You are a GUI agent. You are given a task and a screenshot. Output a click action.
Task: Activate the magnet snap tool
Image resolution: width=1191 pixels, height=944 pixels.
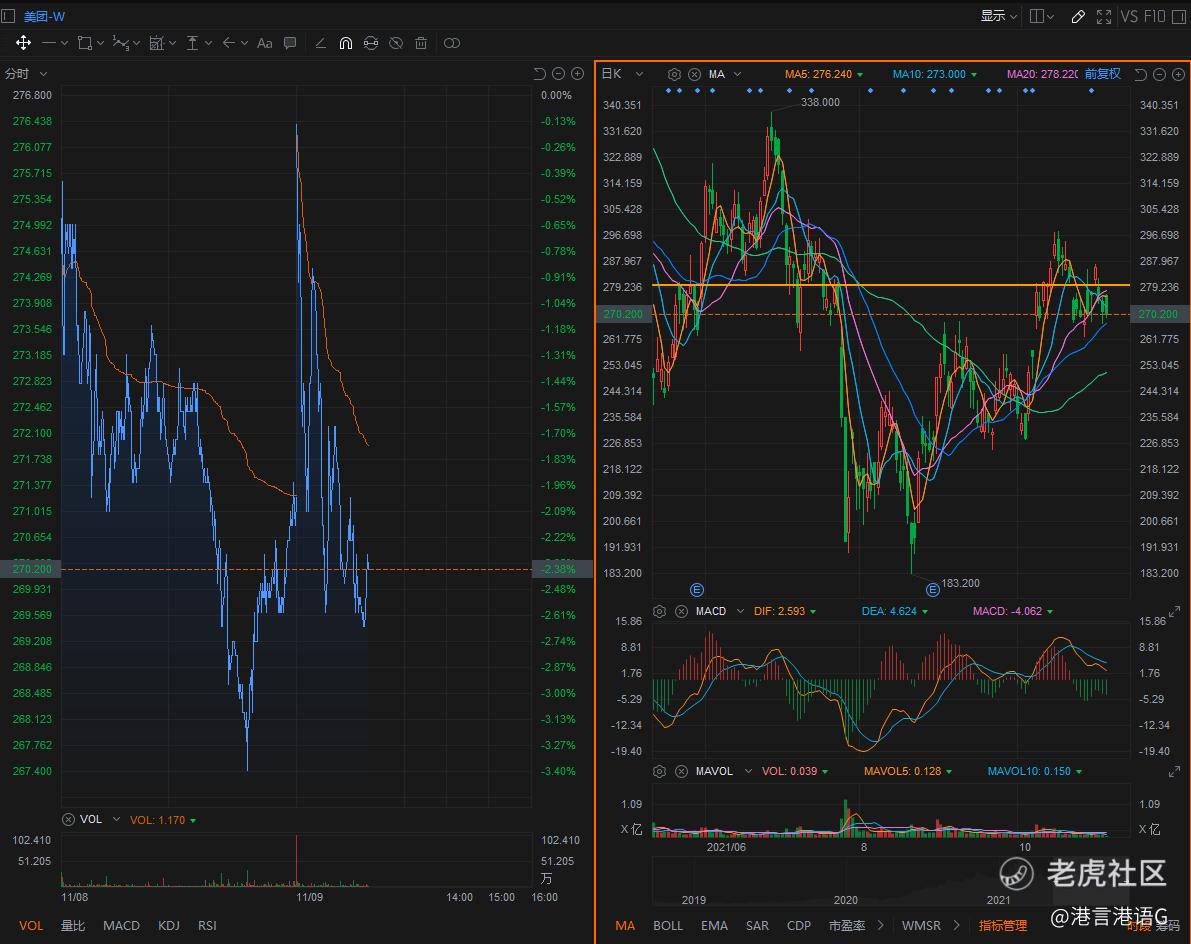[345, 43]
